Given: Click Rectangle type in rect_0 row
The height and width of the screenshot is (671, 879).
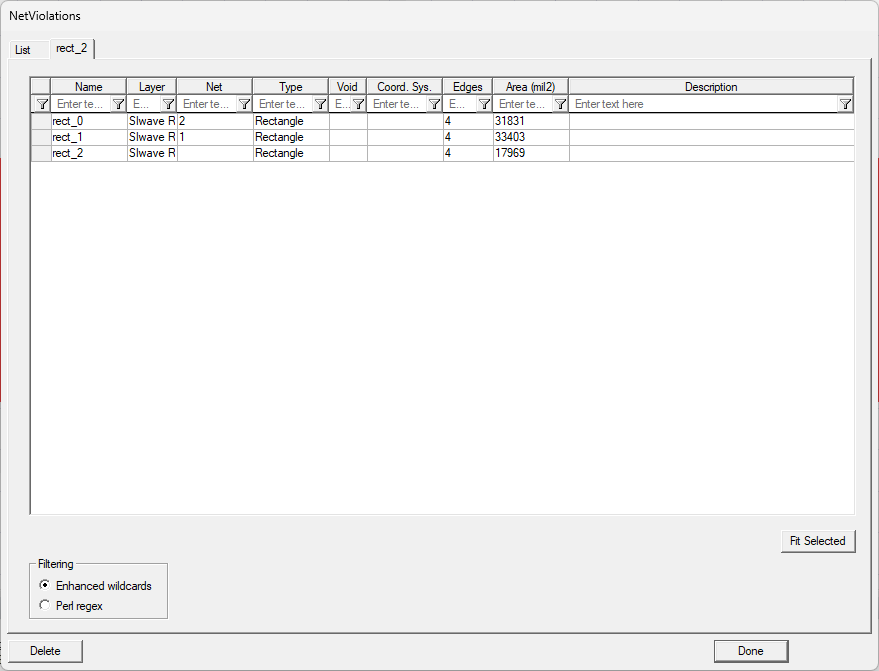Looking at the screenshot, I should tap(291, 121).
